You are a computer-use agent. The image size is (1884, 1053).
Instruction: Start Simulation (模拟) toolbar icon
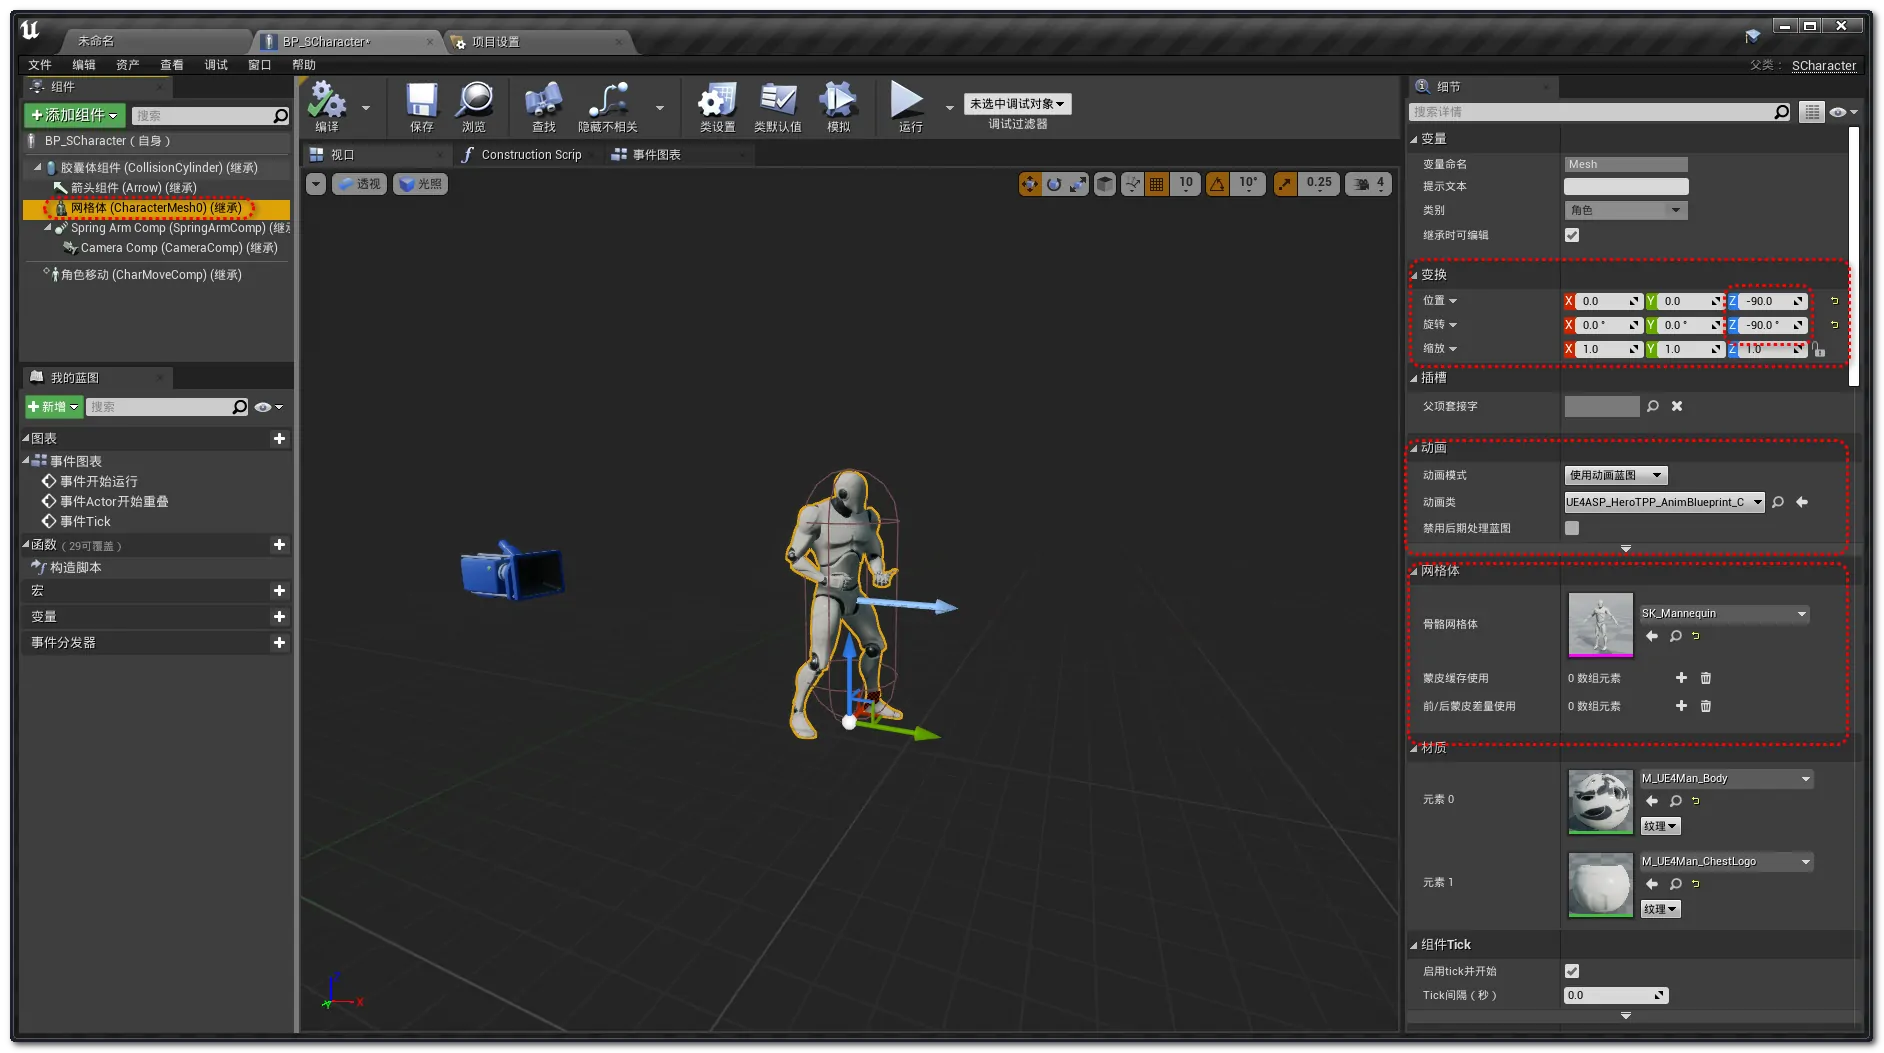(838, 105)
